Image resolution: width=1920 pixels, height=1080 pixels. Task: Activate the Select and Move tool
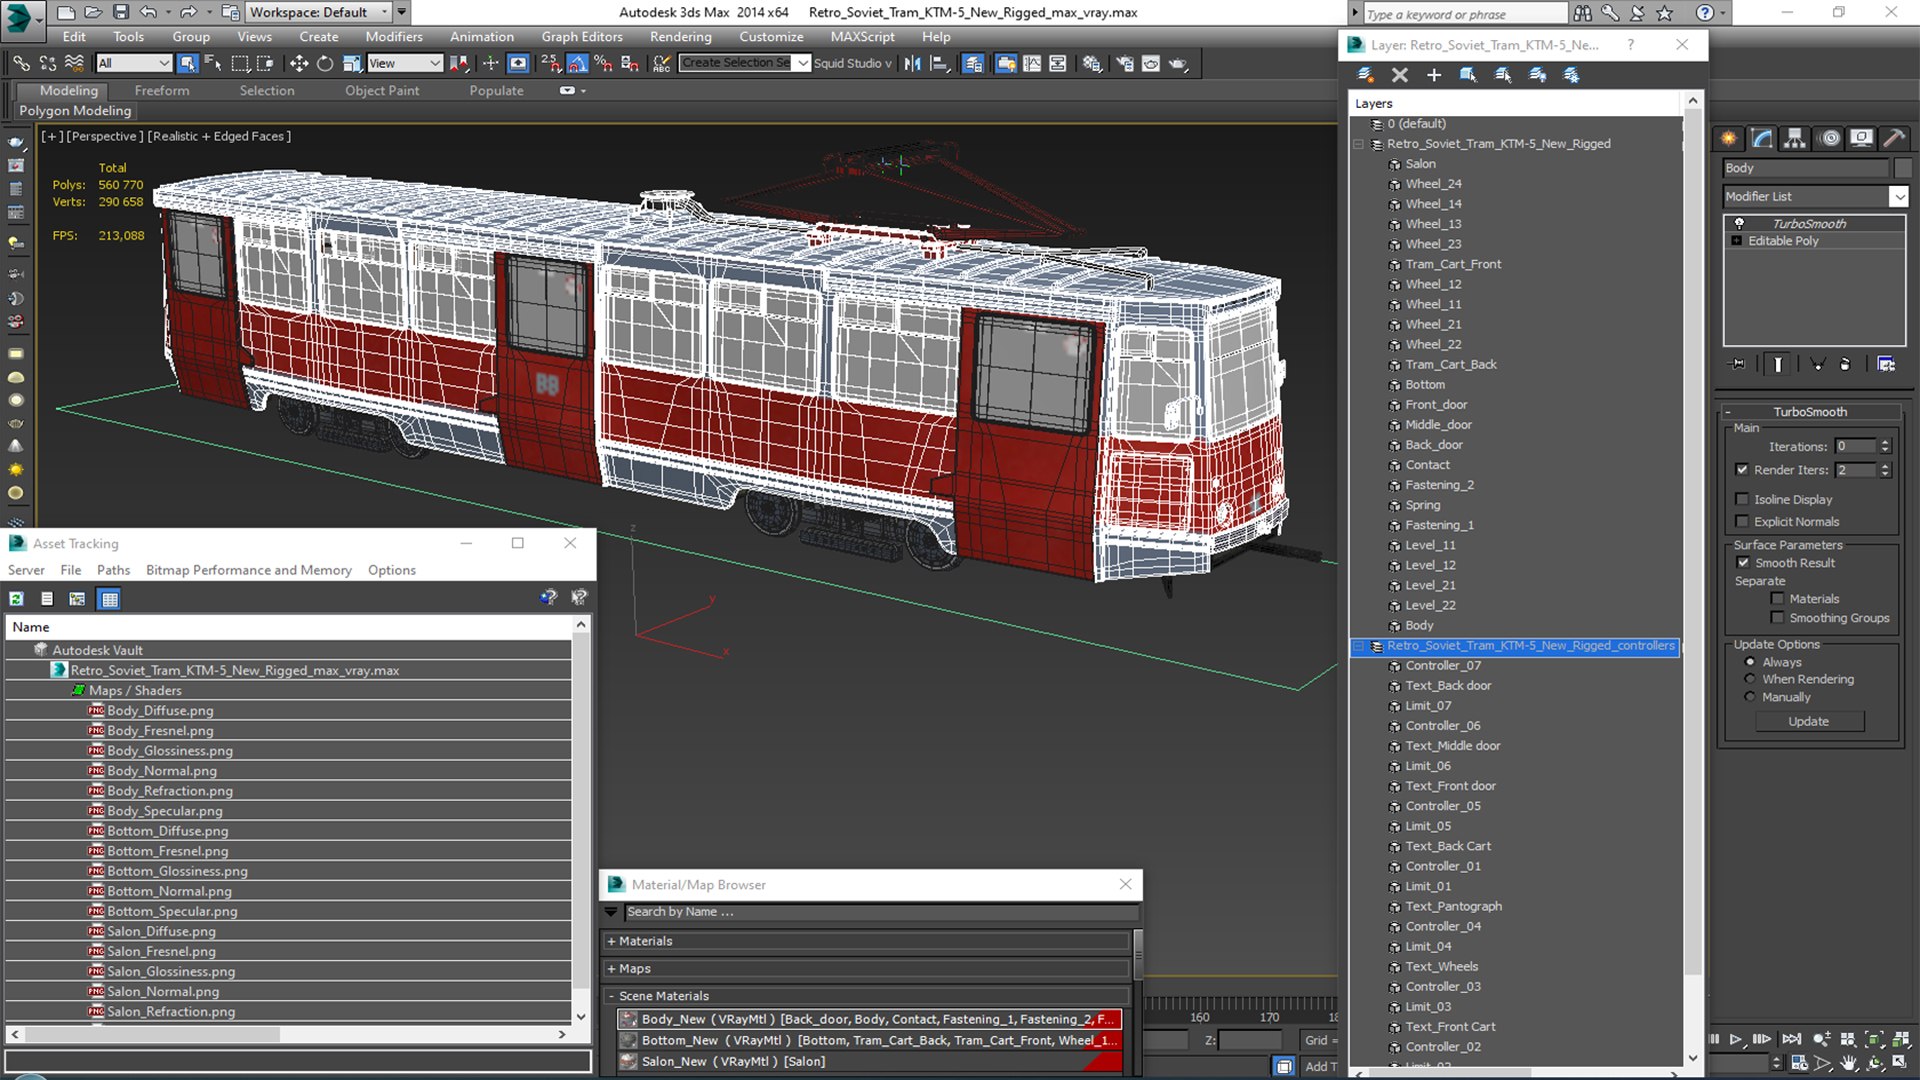pos(298,63)
